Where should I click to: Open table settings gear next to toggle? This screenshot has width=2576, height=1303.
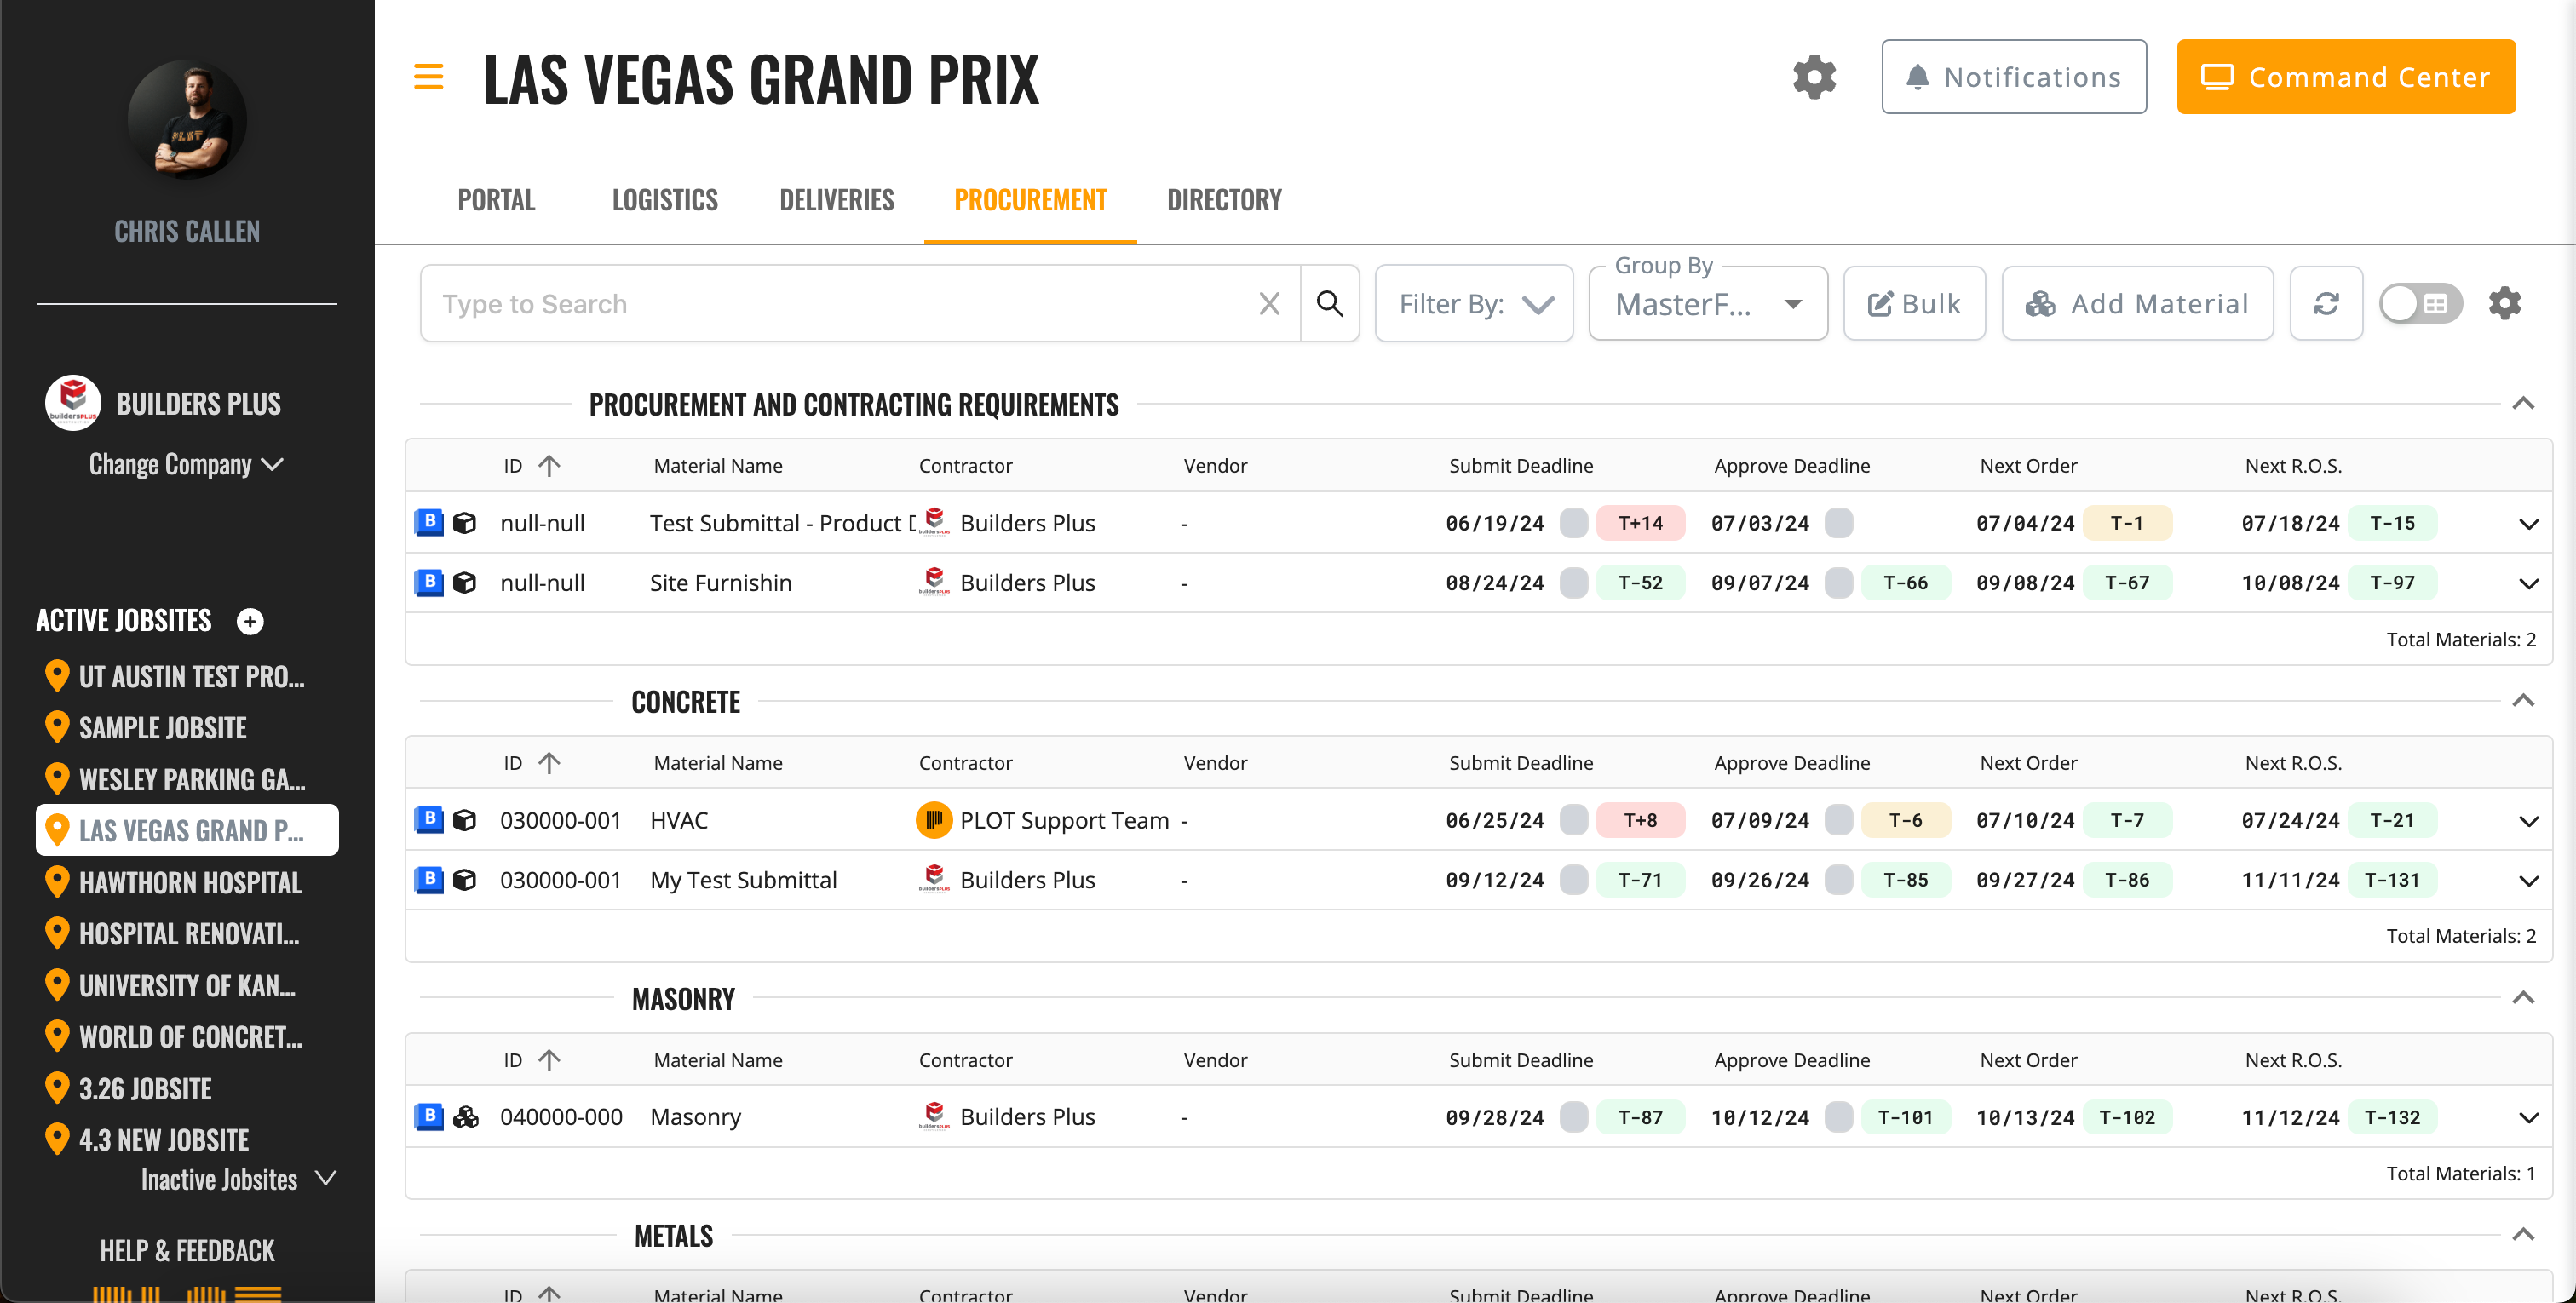[x=2504, y=304]
